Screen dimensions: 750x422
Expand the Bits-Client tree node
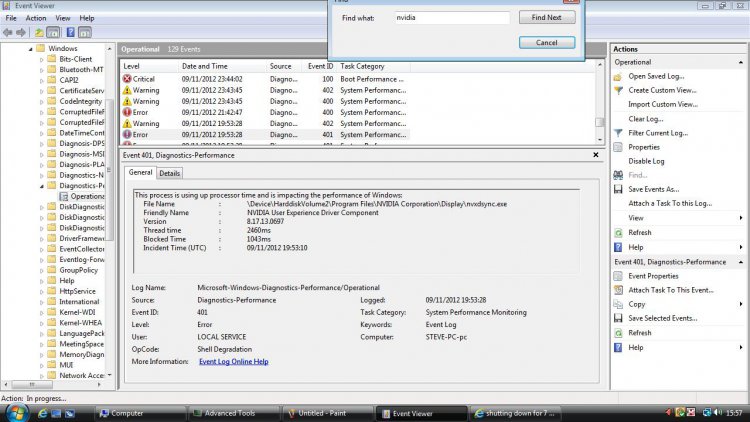42,59
